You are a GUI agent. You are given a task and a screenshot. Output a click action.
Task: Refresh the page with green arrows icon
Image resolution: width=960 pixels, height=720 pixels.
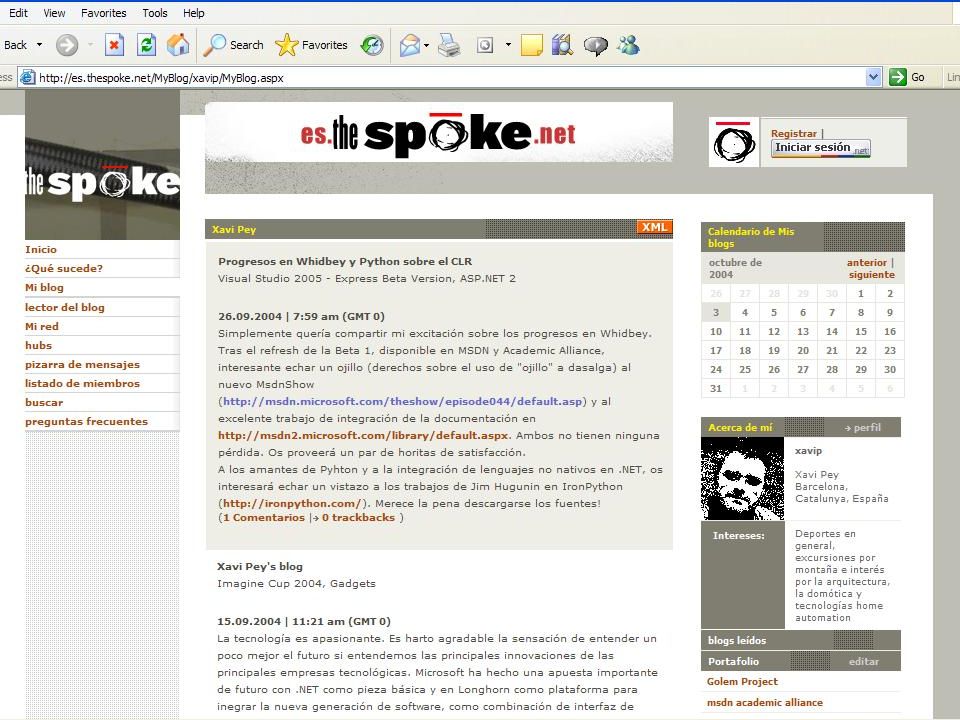146,45
